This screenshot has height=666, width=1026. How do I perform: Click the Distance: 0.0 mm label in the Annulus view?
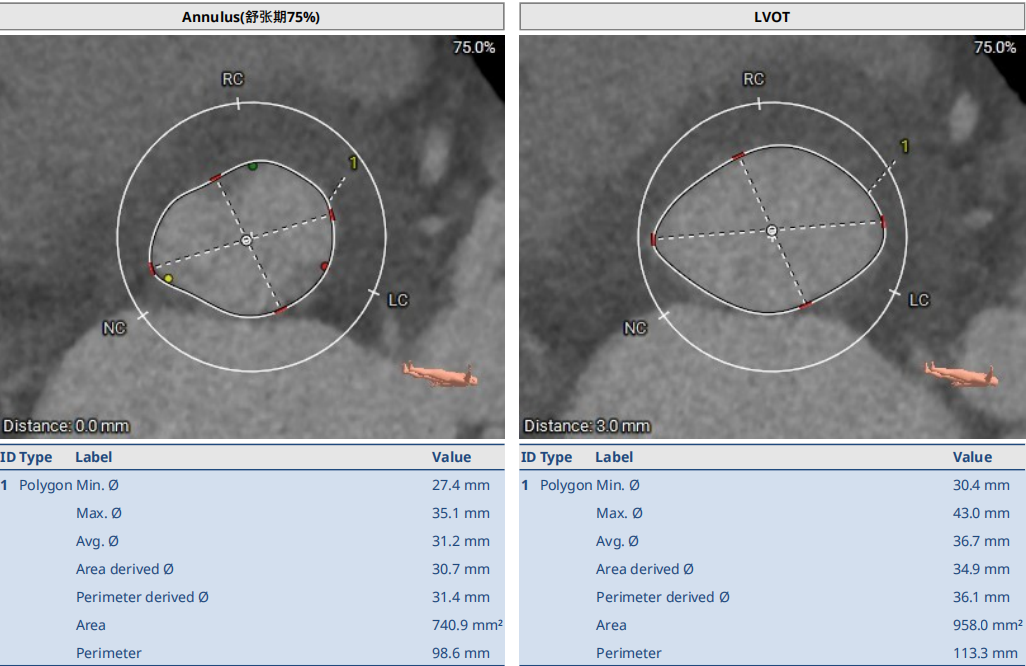[66, 426]
